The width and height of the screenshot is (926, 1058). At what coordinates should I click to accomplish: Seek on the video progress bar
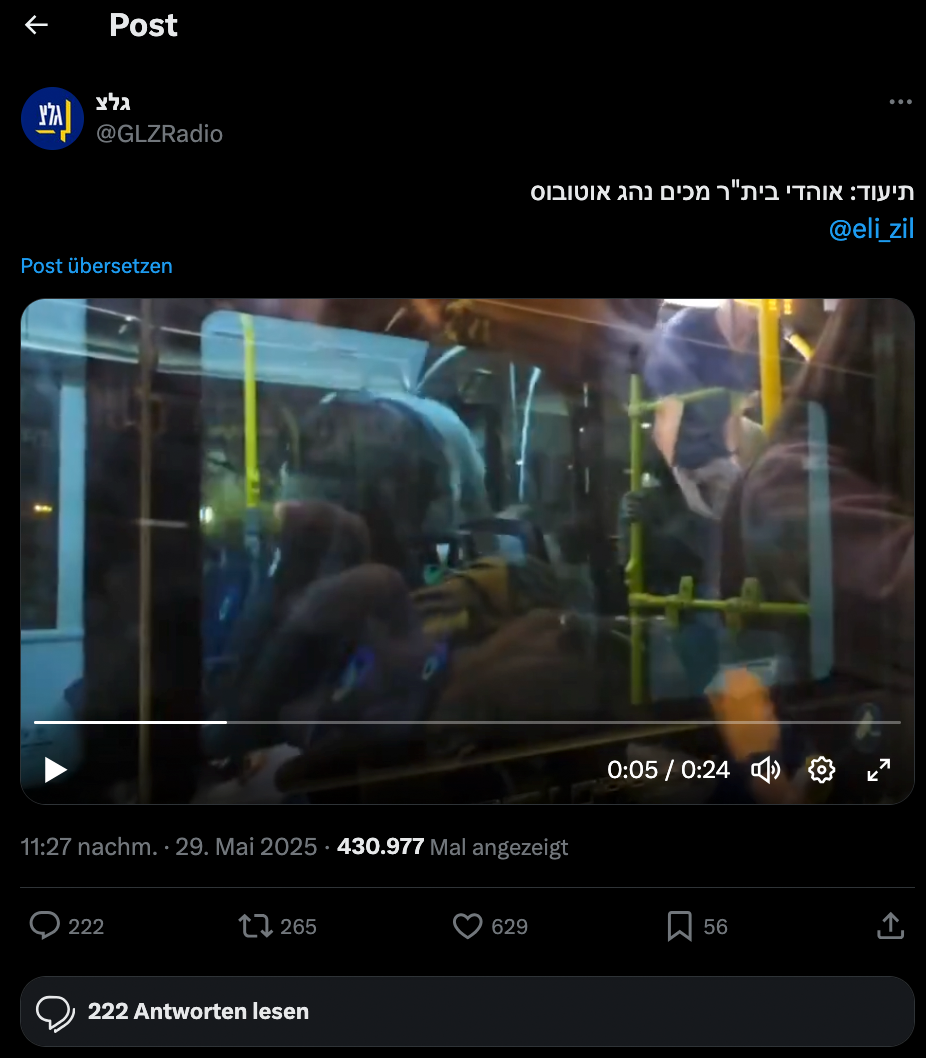click(x=467, y=722)
